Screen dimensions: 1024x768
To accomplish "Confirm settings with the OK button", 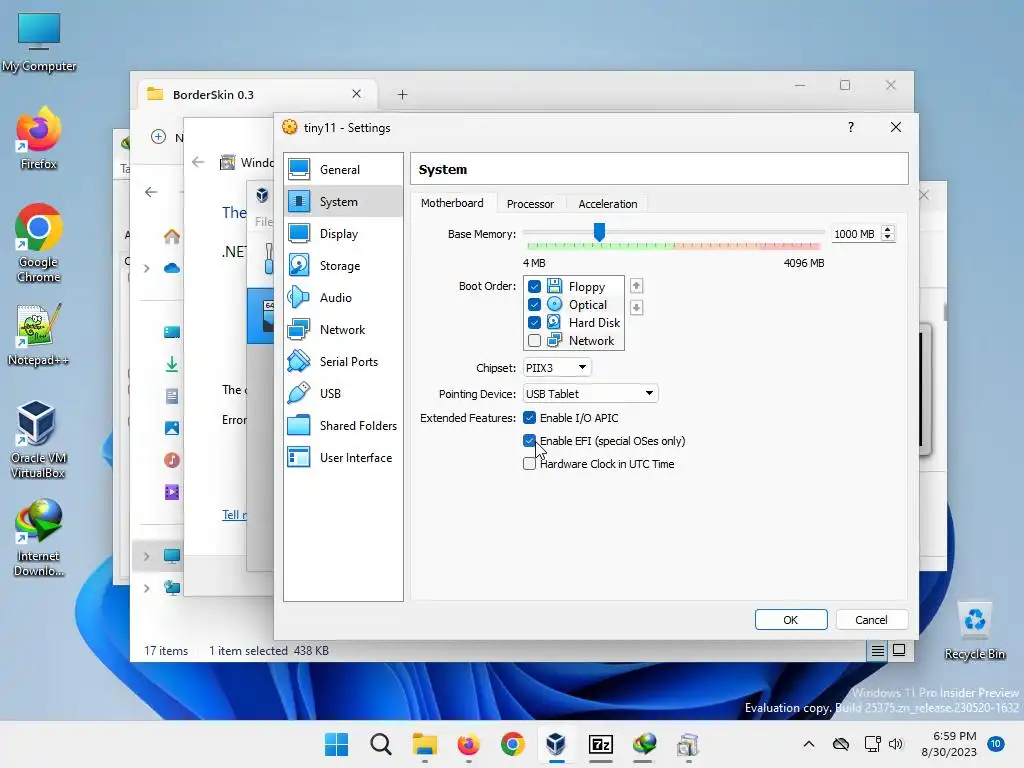I will click(791, 620).
